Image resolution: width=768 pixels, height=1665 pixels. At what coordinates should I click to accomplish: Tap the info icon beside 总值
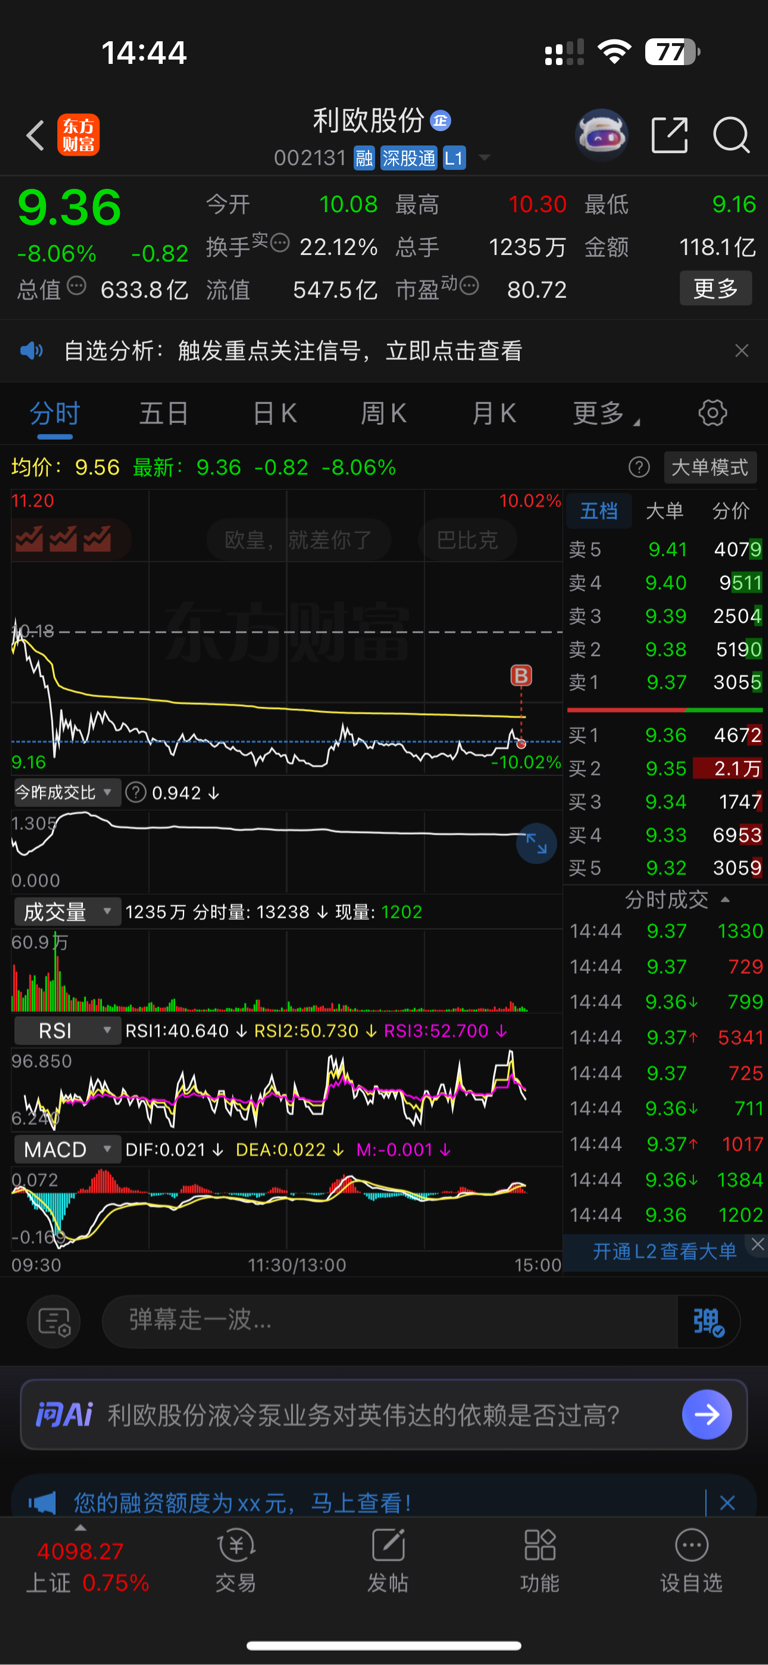[x=77, y=287]
